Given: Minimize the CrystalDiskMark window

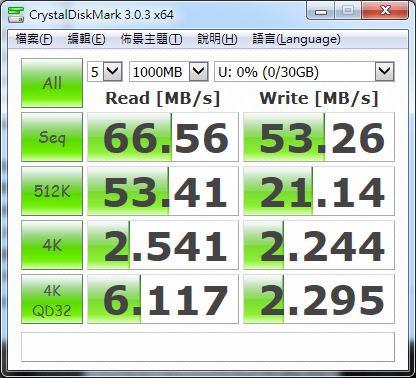Looking at the screenshot, I should click(321, 11).
